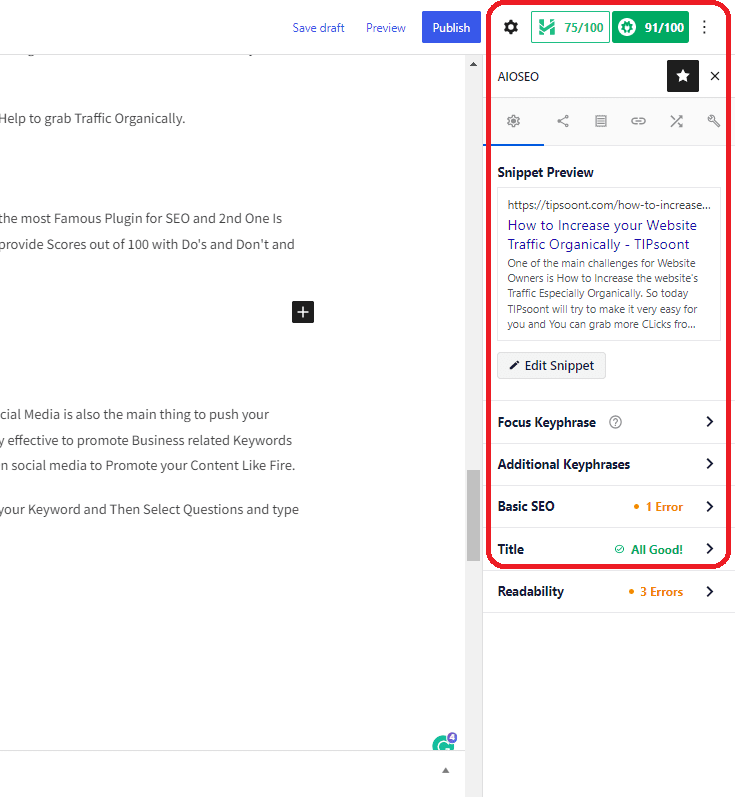Switch to the AIOSEO Social share tab
This screenshot has height=797, width=735.
(x=563, y=121)
